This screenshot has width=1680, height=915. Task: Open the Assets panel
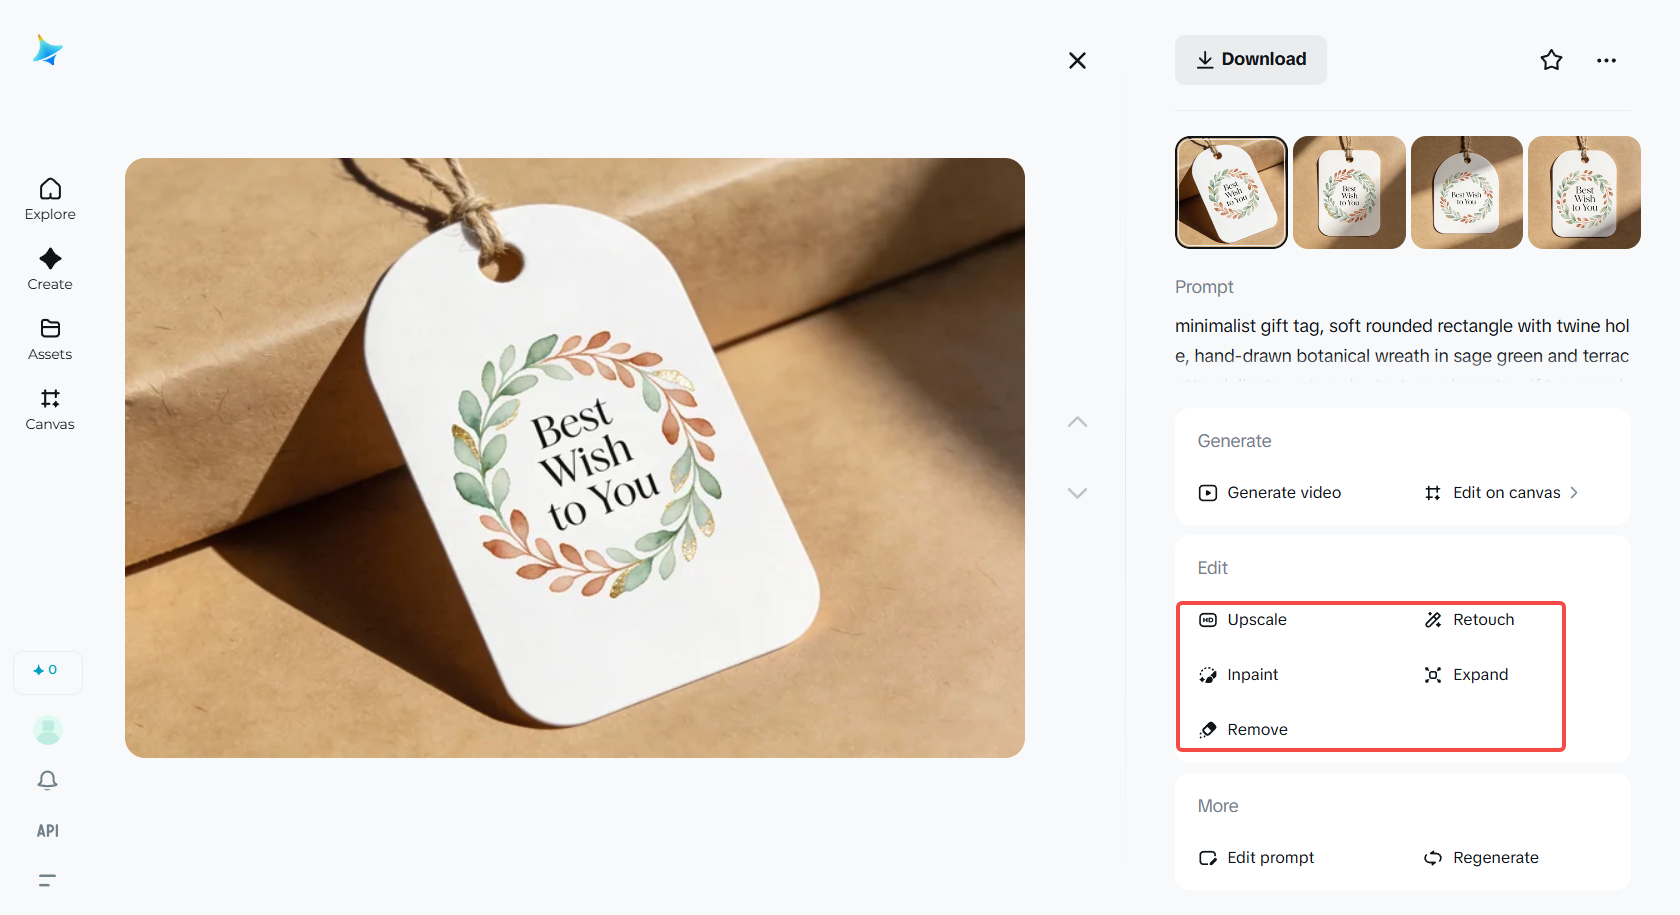(x=49, y=338)
